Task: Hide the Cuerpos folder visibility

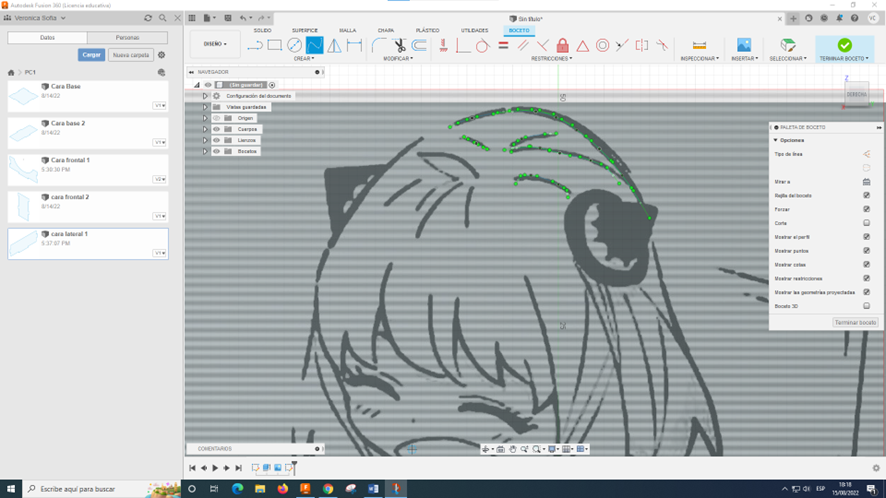Action: [216, 129]
